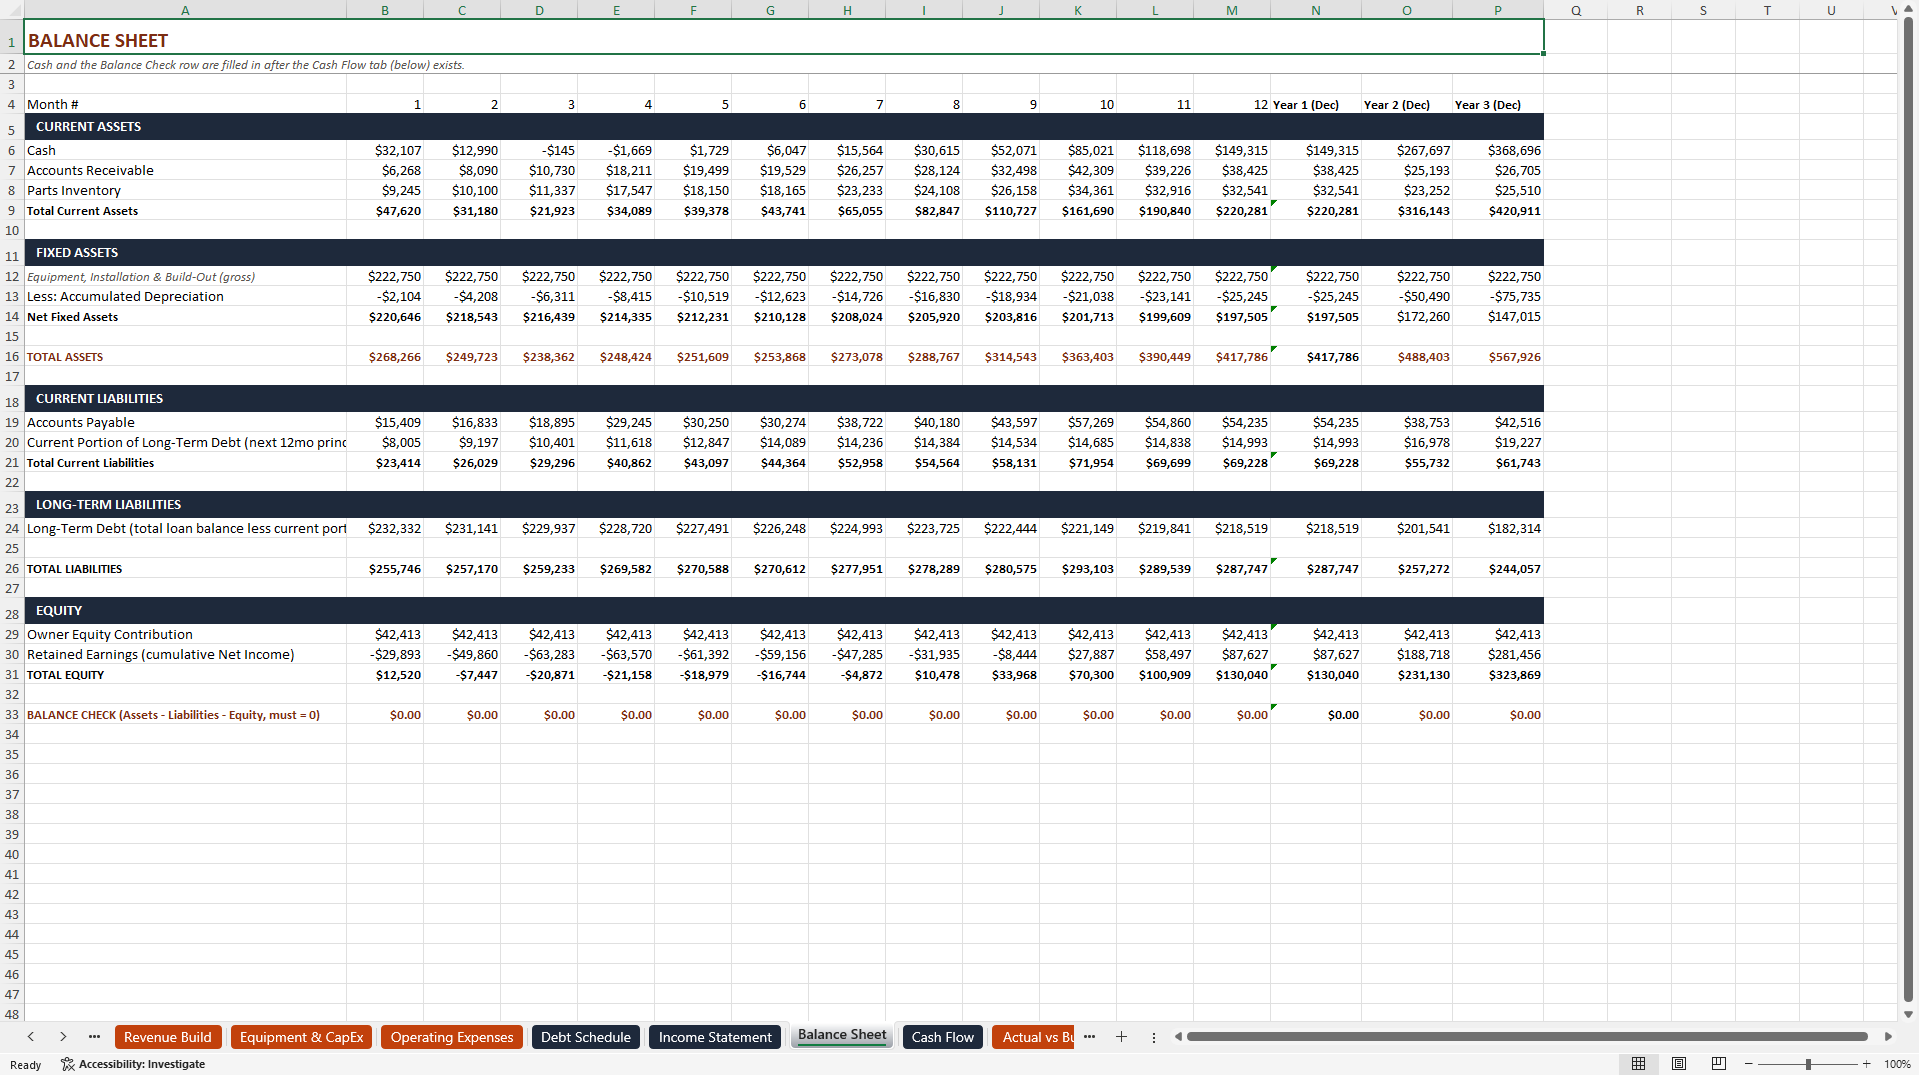The image size is (1919, 1075).
Task: Go to the previous sheet tab arrow
Action: (31, 1037)
